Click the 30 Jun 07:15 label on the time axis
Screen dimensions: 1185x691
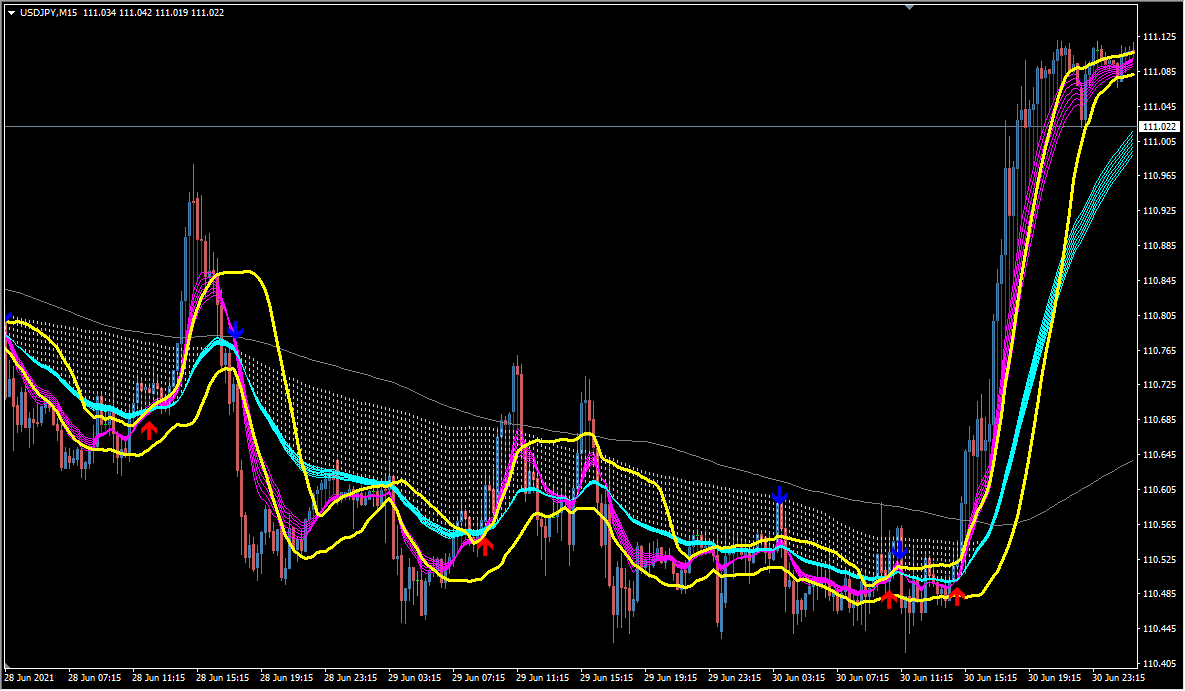[x=862, y=678]
